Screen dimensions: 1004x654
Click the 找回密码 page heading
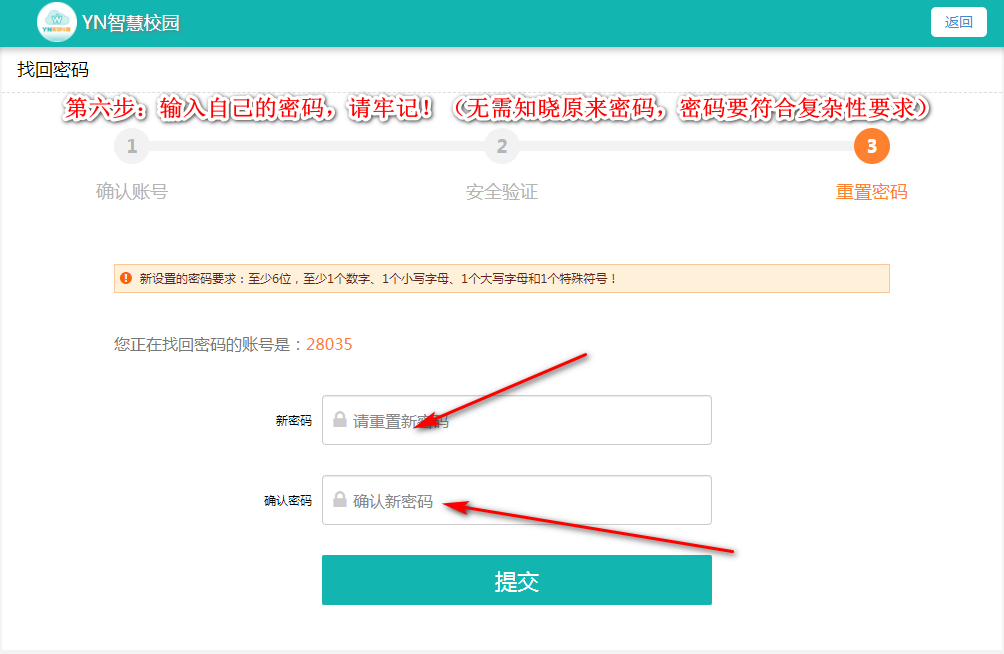(53, 70)
